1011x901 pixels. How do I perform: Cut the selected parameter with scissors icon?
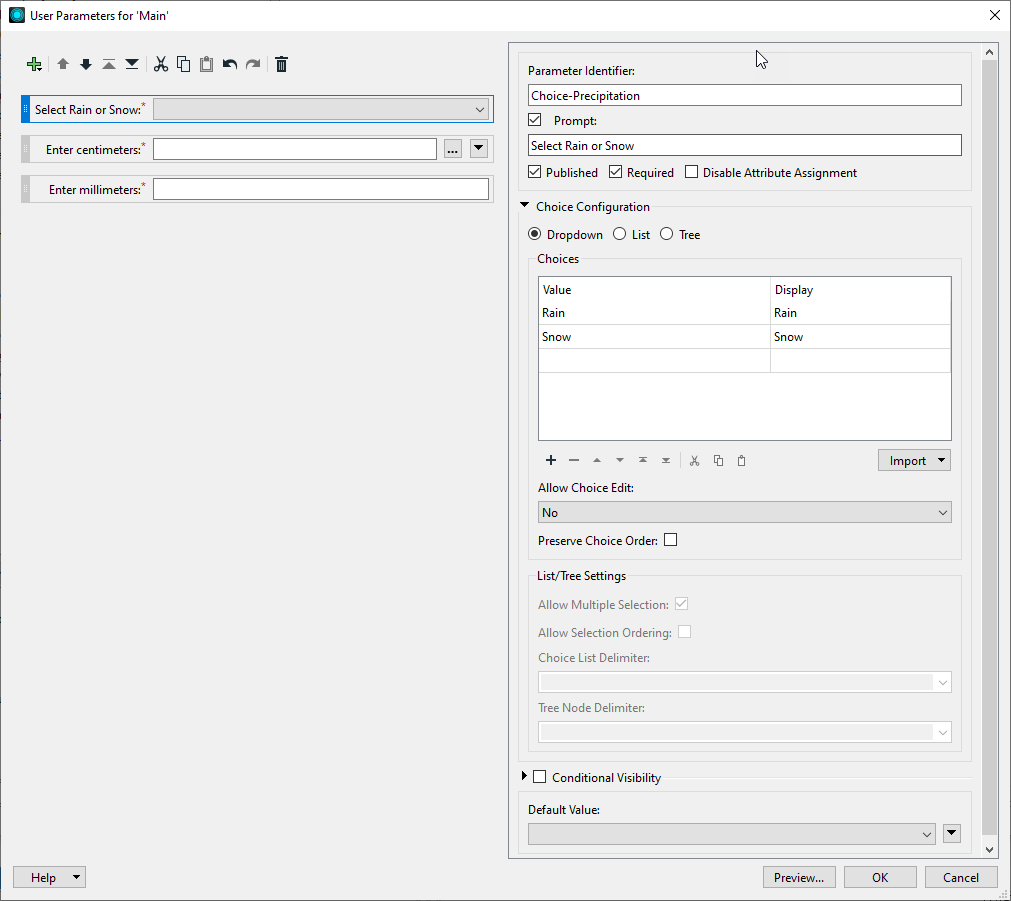click(x=160, y=64)
